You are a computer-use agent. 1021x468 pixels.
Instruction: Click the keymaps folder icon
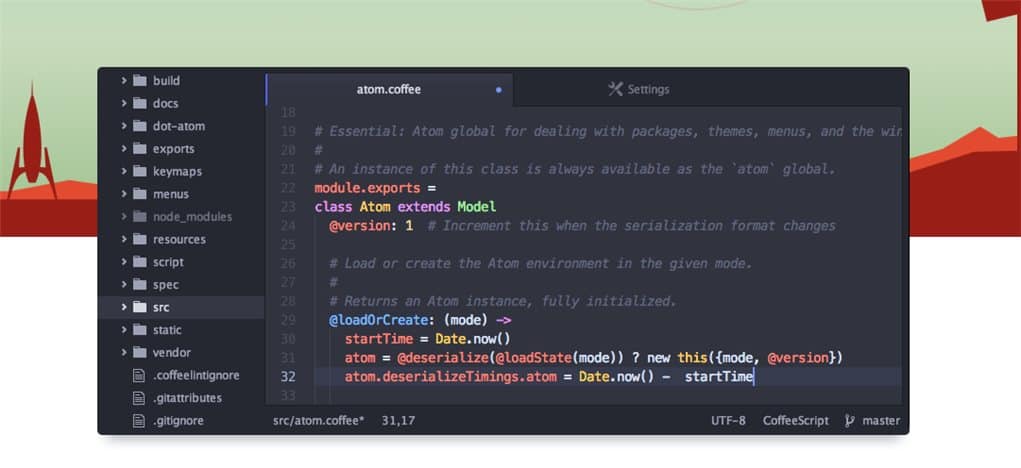(139, 171)
